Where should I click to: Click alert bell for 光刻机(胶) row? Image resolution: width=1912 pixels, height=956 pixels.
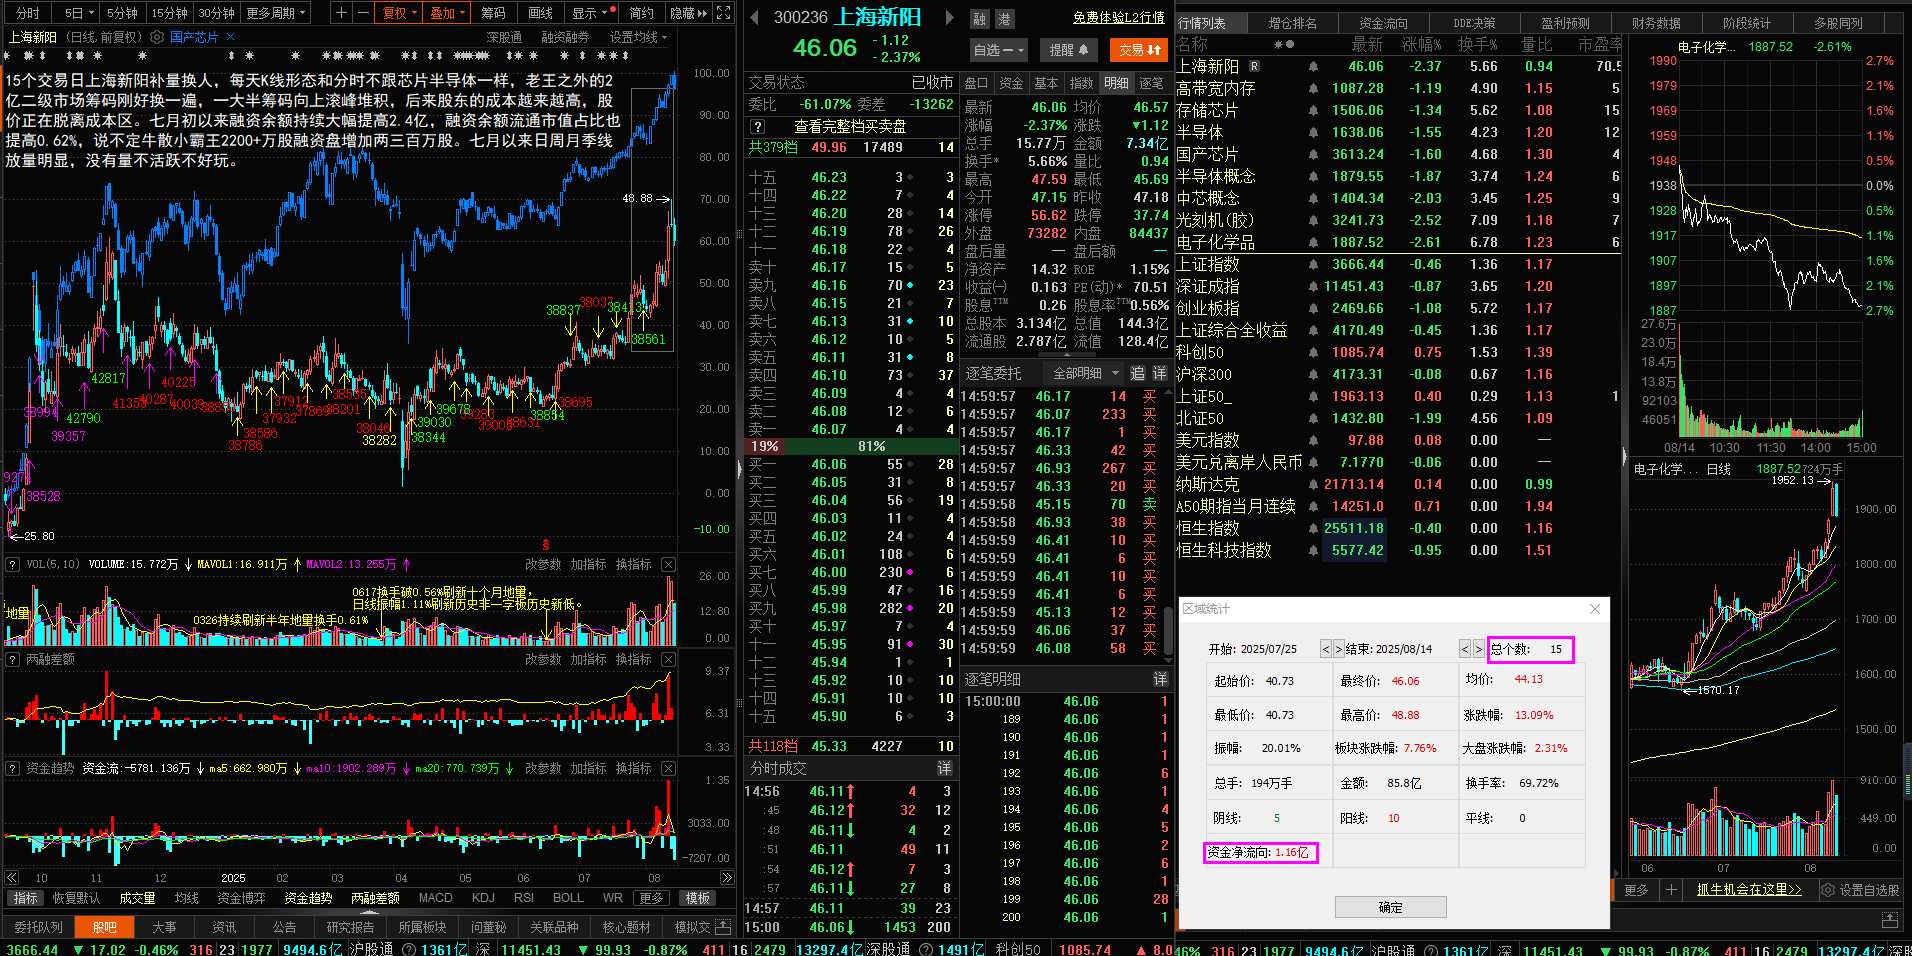tap(1313, 221)
